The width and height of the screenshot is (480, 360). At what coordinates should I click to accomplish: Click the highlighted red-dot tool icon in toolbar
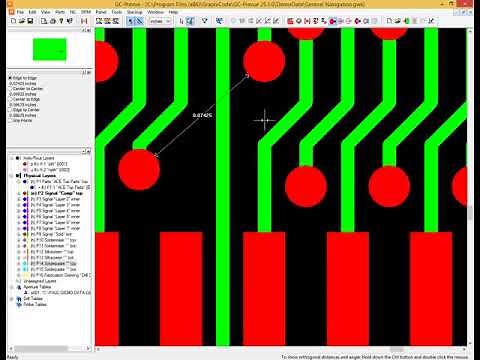click(x=332, y=21)
